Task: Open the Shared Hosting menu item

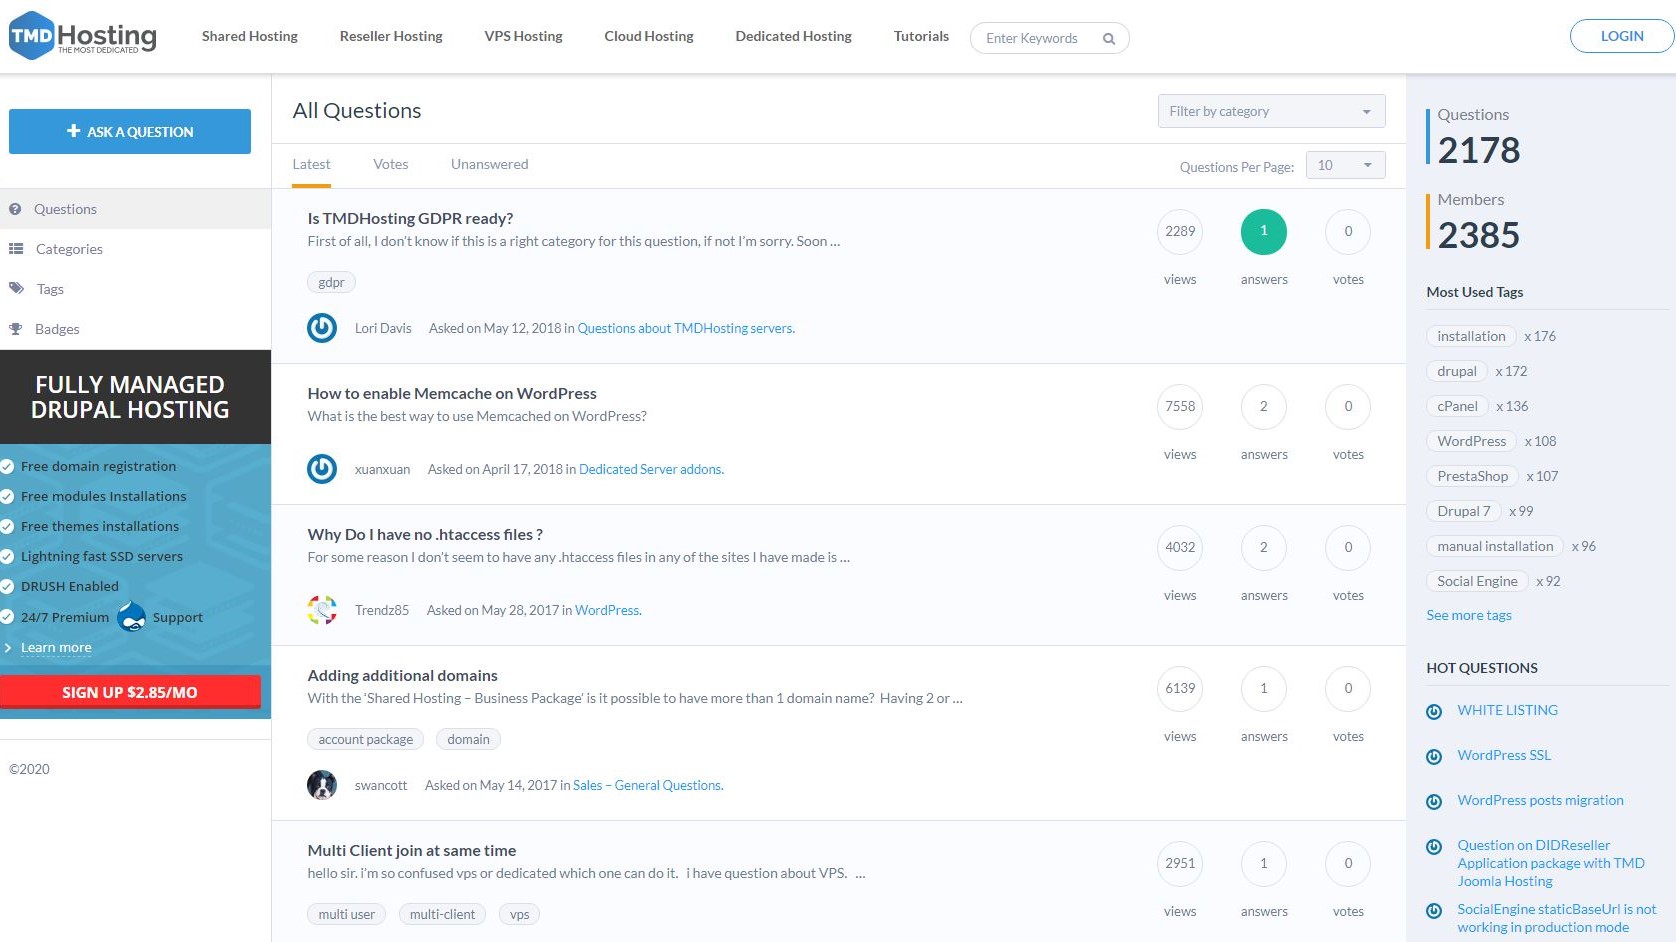Action: (x=250, y=36)
